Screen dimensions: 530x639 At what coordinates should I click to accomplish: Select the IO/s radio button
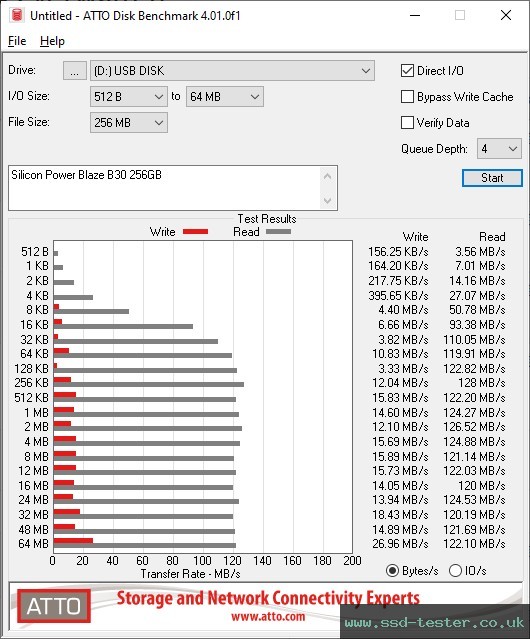click(455, 571)
